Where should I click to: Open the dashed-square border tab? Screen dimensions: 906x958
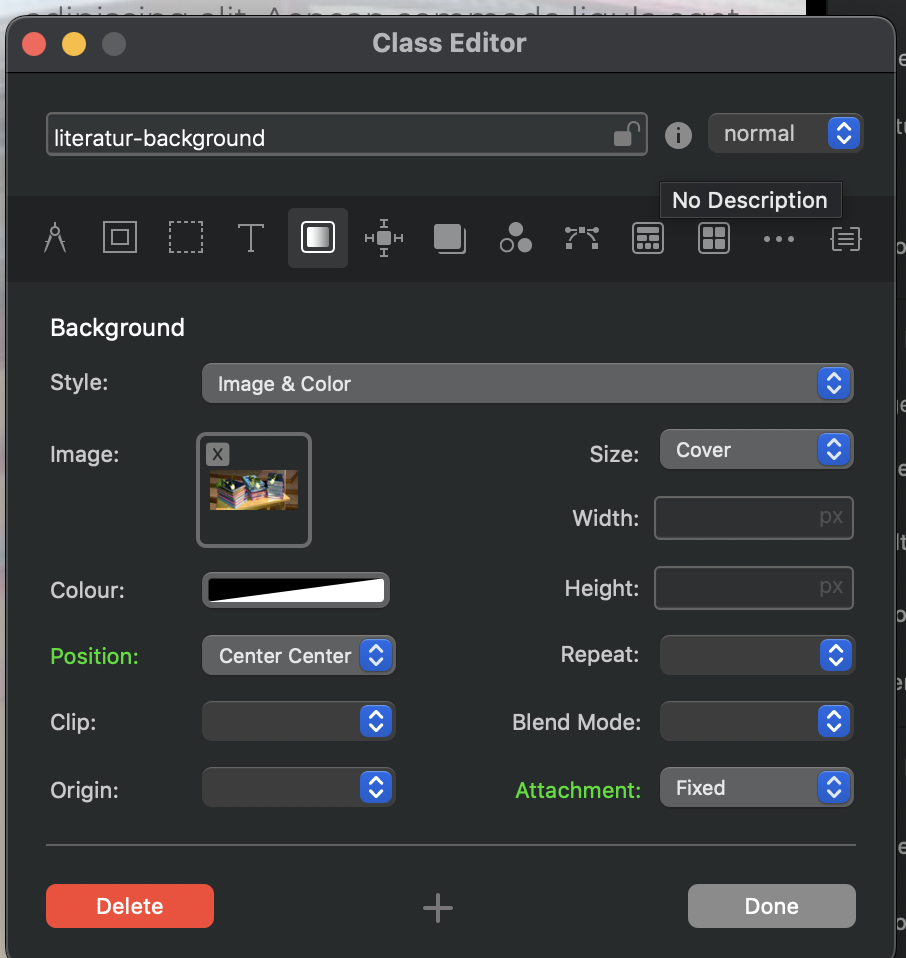pos(185,238)
